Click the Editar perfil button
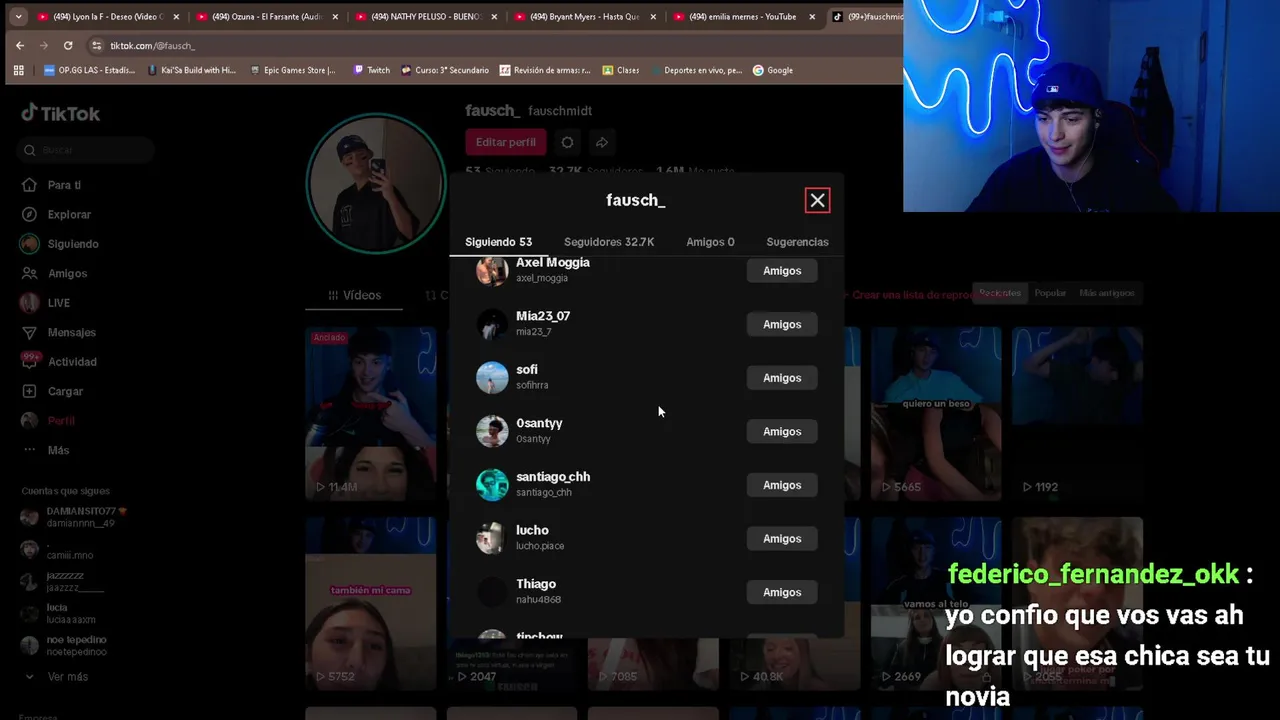Image resolution: width=1280 pixels, height=720 pixels. click(x=505, y=142)
